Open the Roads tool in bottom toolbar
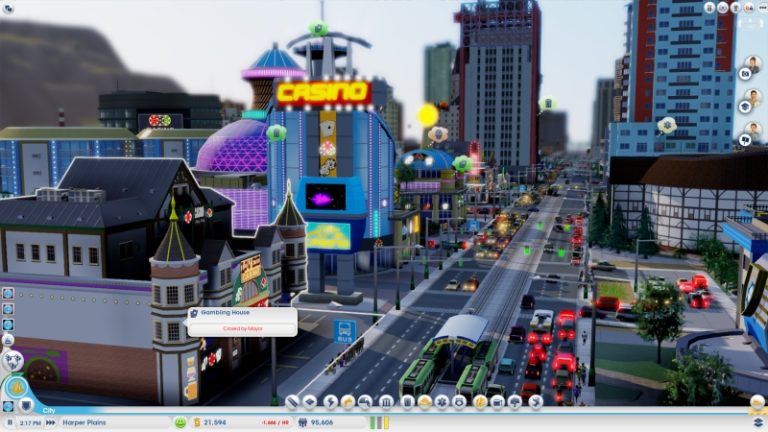The height and width of the screenshot is (432, 768). pos(292,402)
